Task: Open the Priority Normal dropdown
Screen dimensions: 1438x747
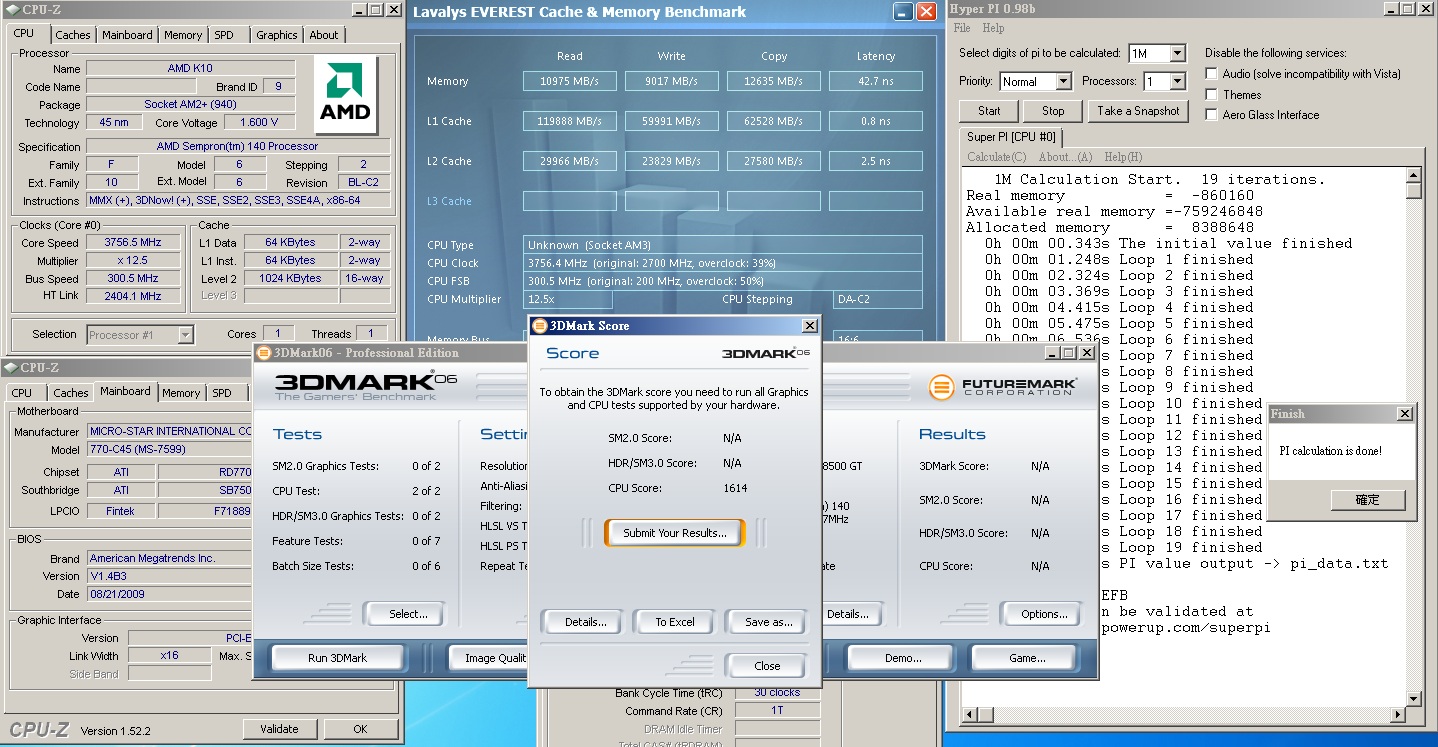Action: tap(1063, 81)
